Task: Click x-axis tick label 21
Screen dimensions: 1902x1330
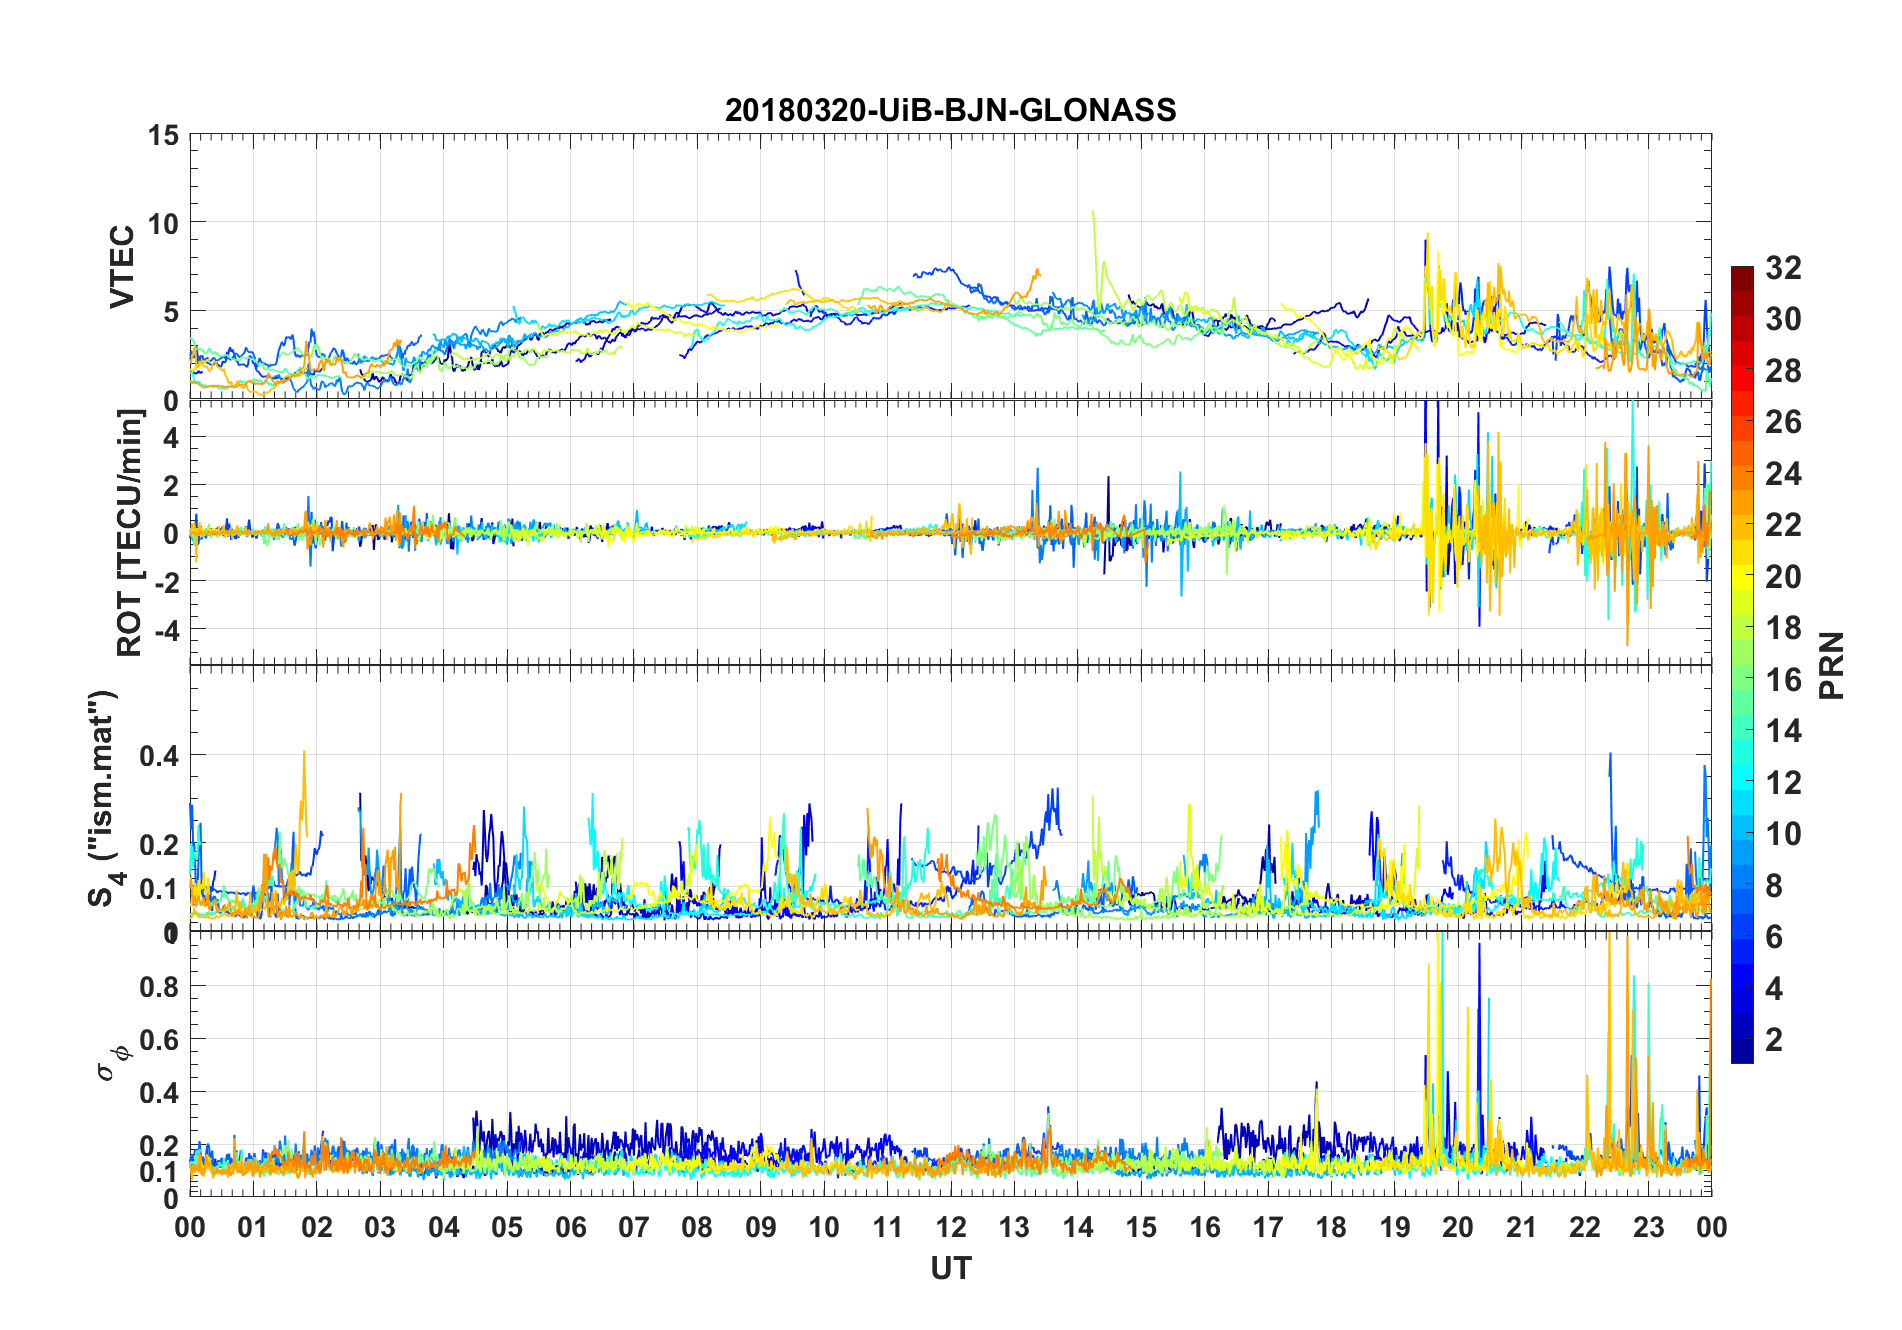Action: [1521, 1228]
